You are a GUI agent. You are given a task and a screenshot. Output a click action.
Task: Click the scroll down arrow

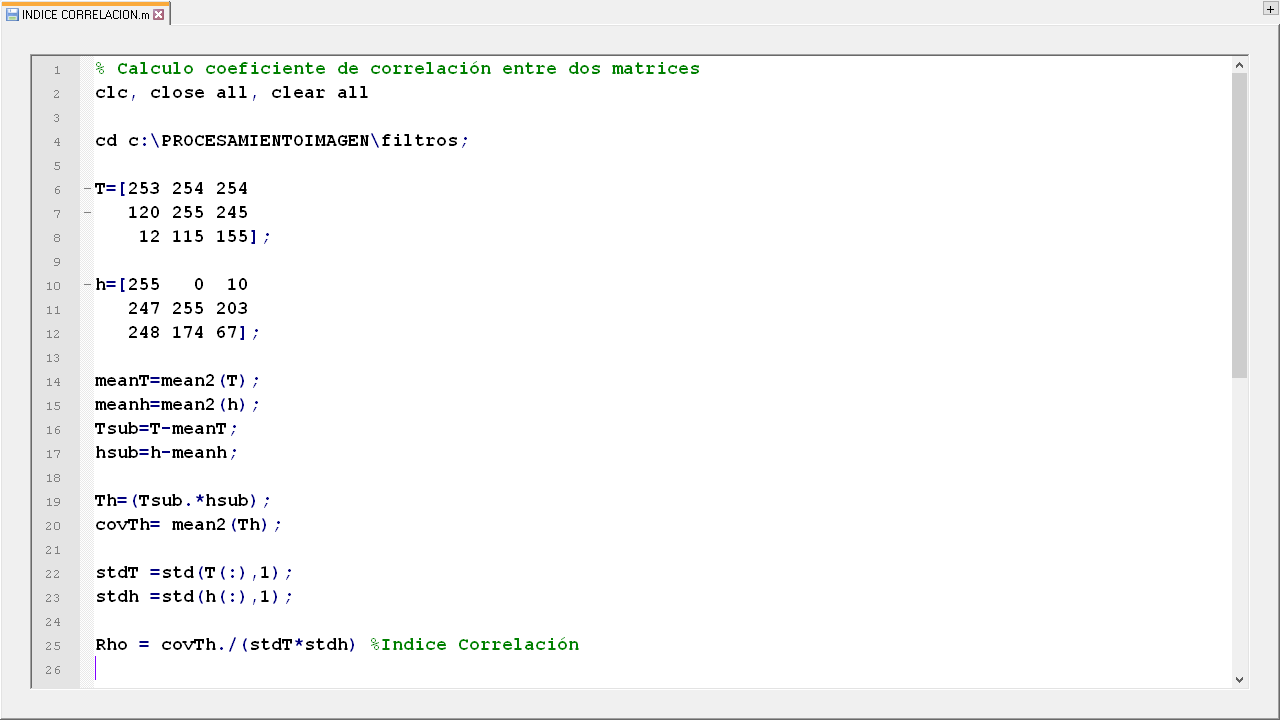[x=1239, y=679]
